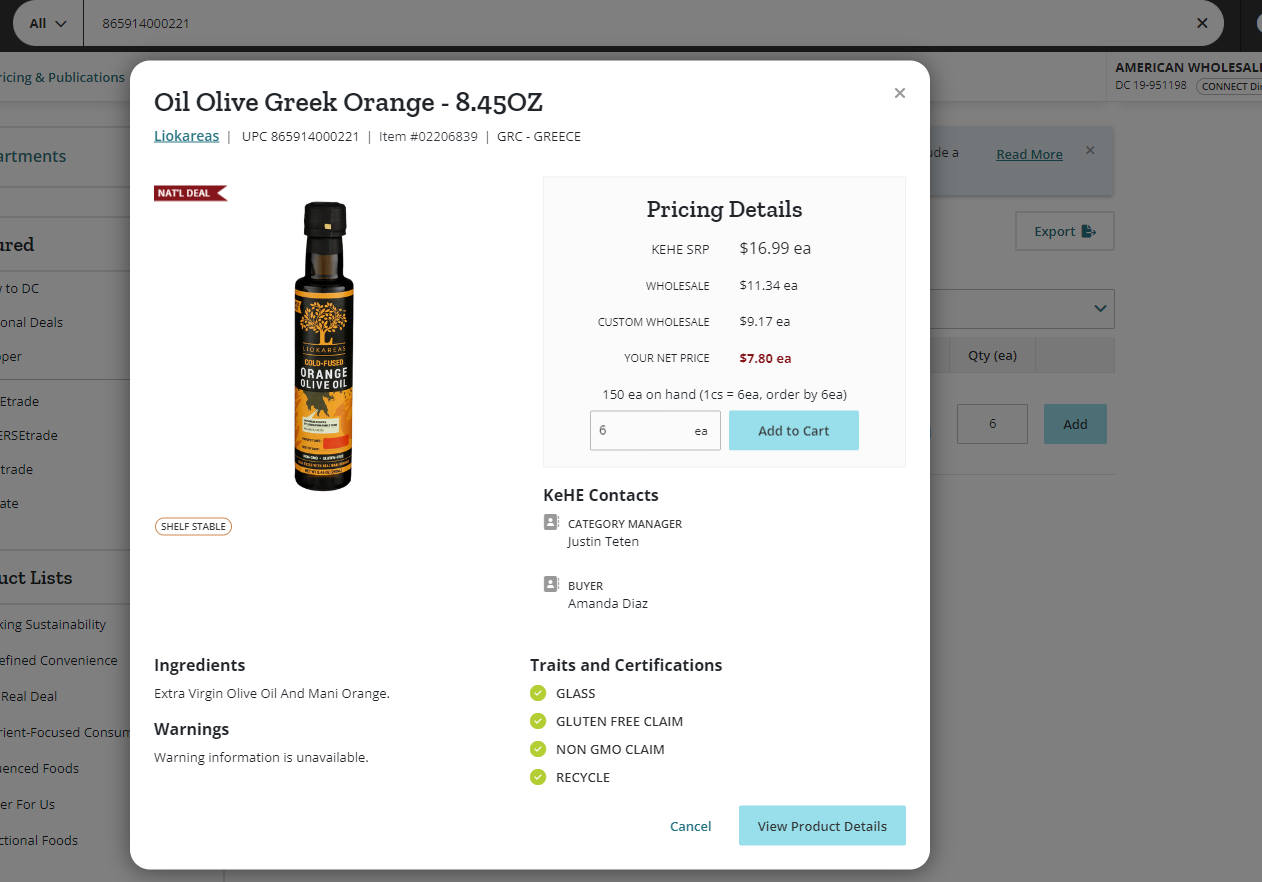Click the orange olive oil bottle image

[x=324, y=346]
